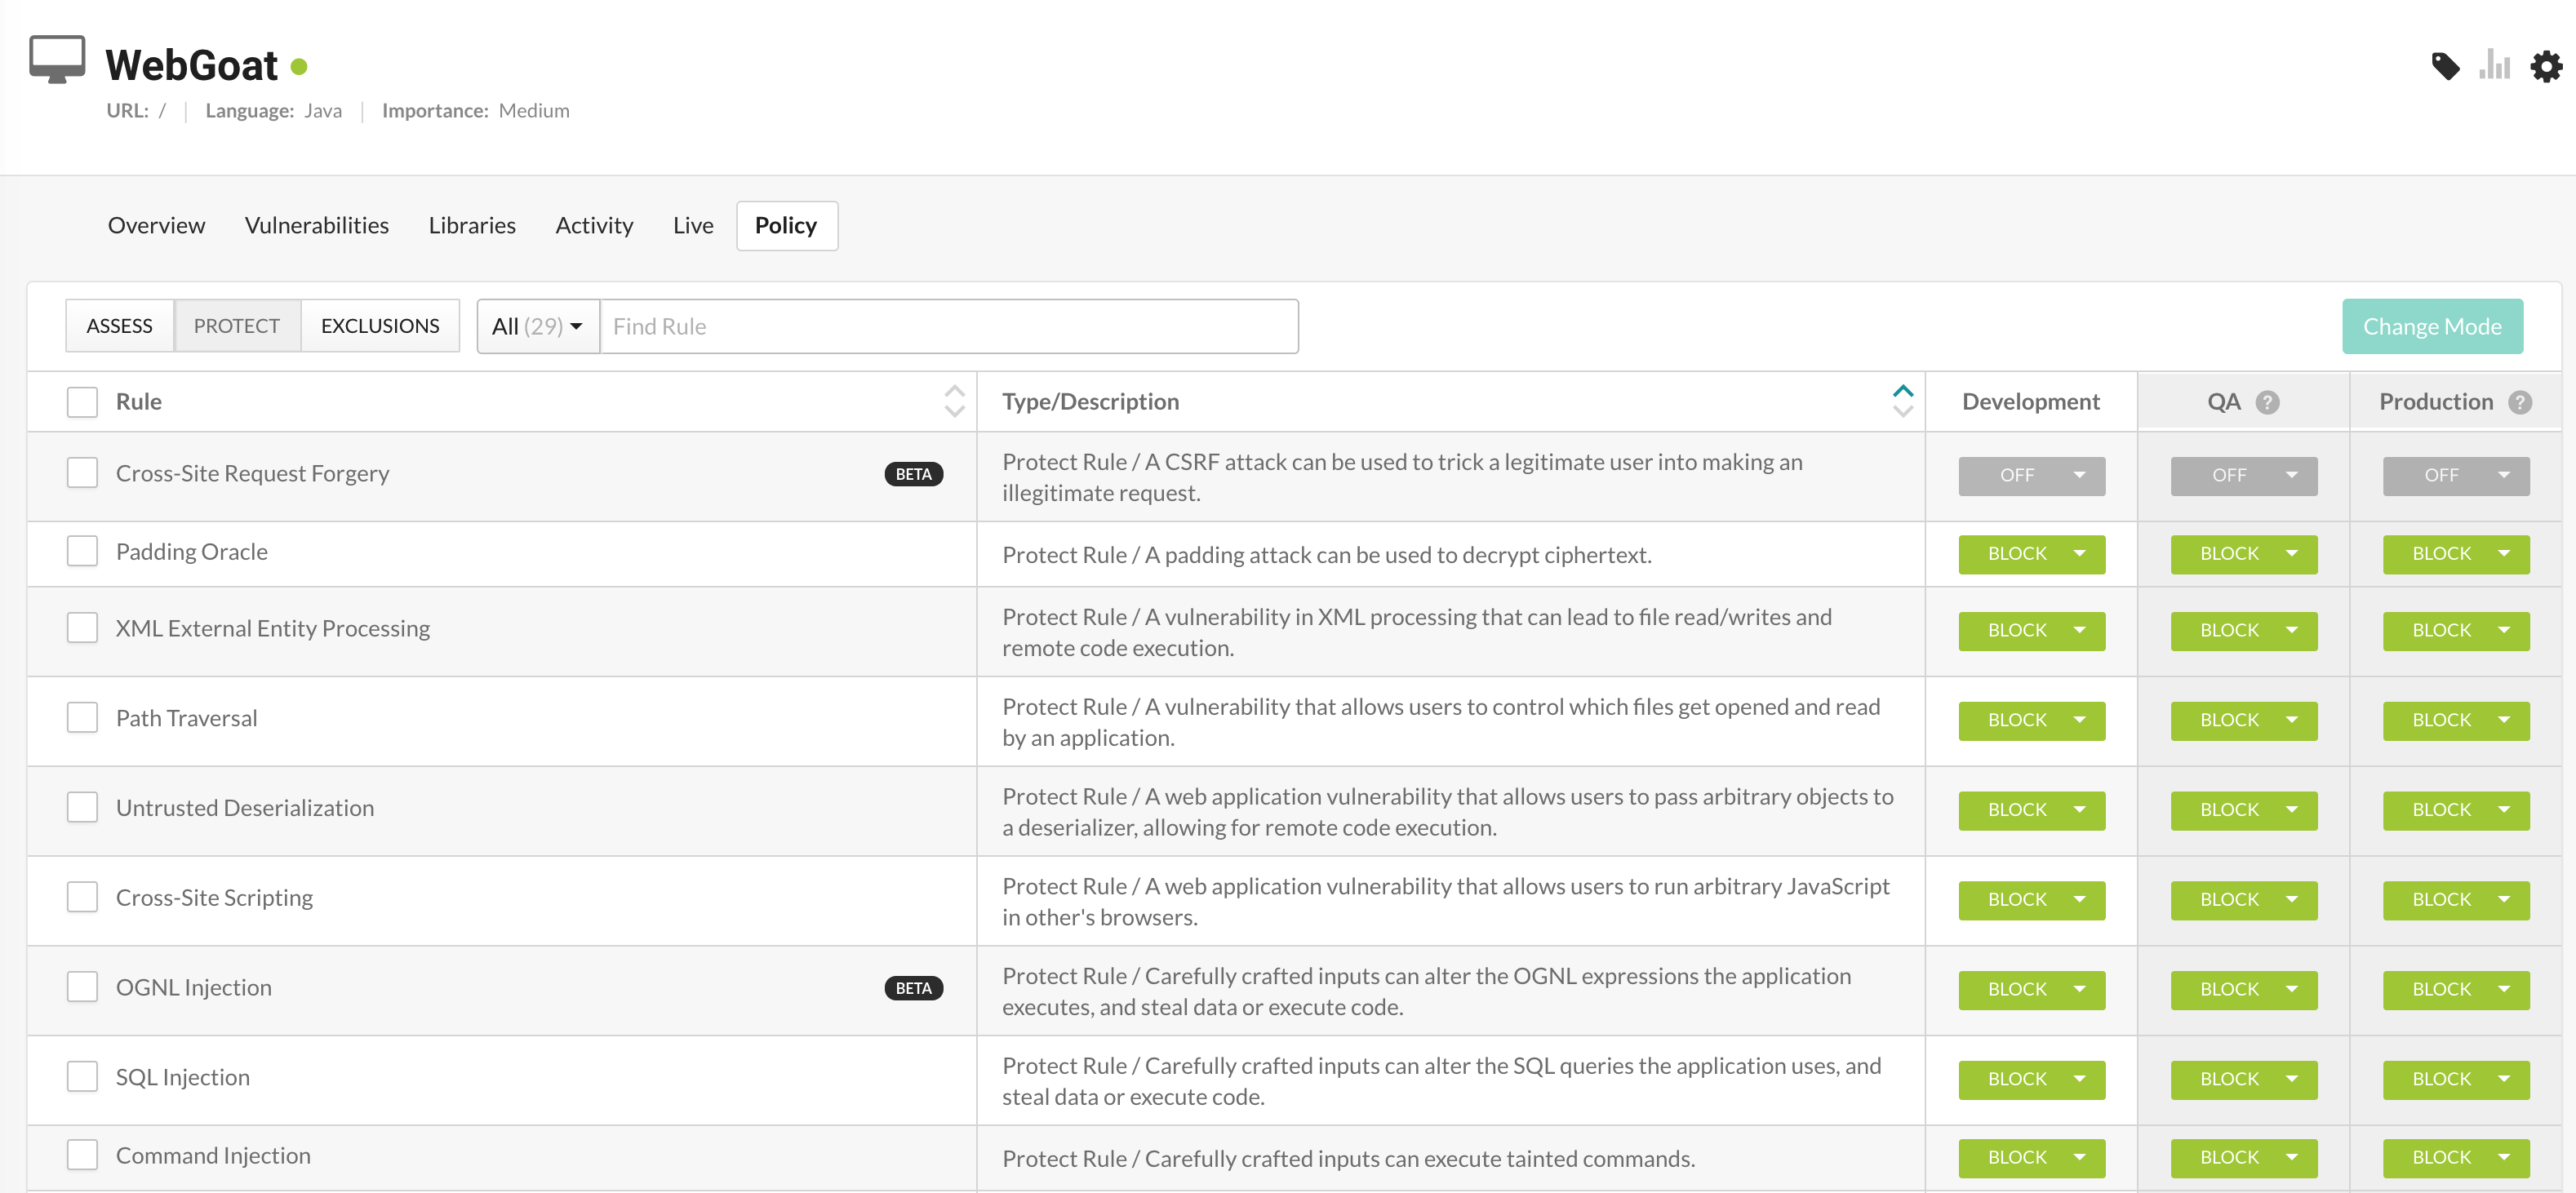Open the OGNL Injection rule link

coord(193,987)
